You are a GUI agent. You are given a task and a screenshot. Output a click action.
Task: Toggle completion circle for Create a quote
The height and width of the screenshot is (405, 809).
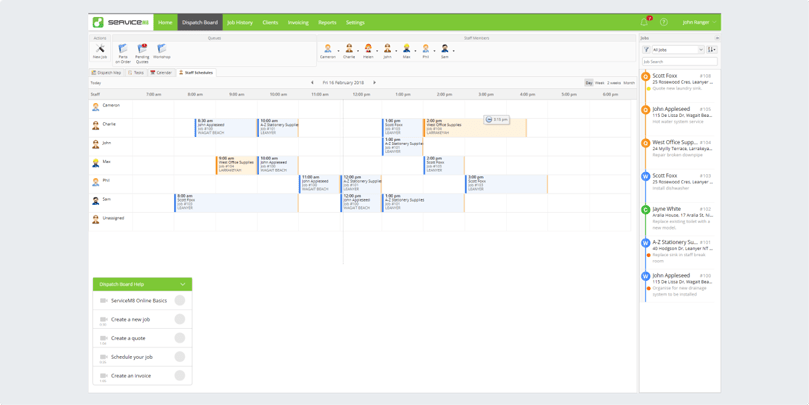180,338
